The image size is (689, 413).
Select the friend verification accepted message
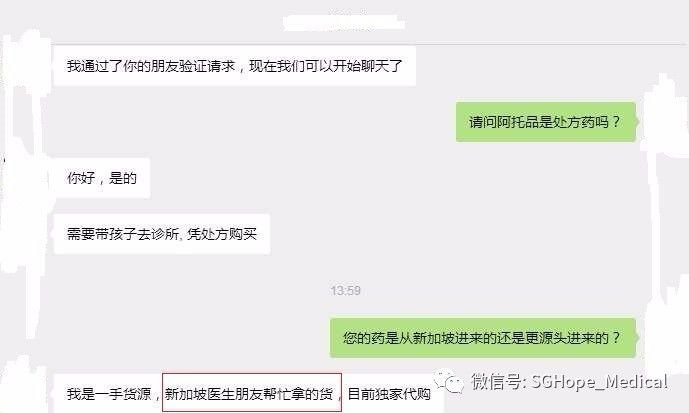point(235,66)
